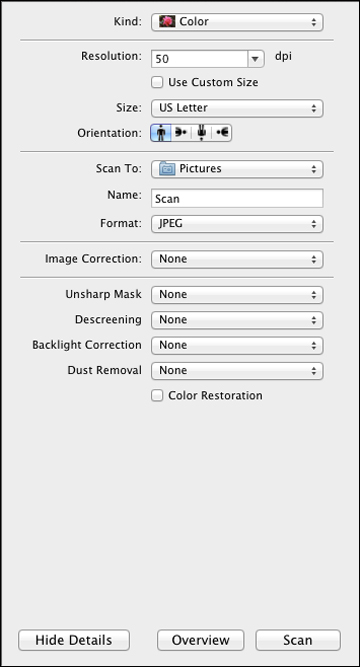Select the upright portrait orientation icon

(x=161, y=133)
